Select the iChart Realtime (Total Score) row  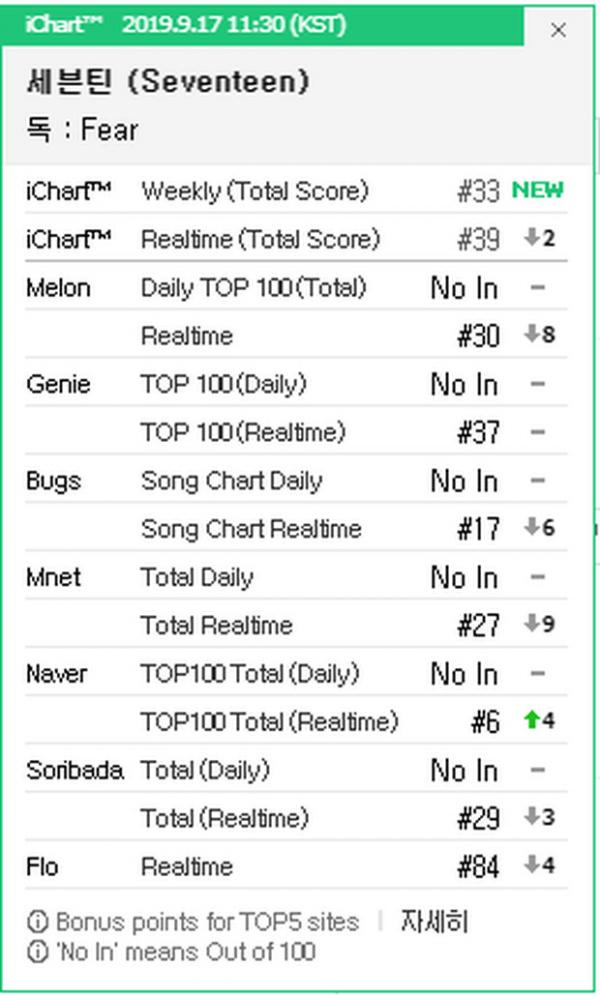pyautogui.click(x=296, y=238)
